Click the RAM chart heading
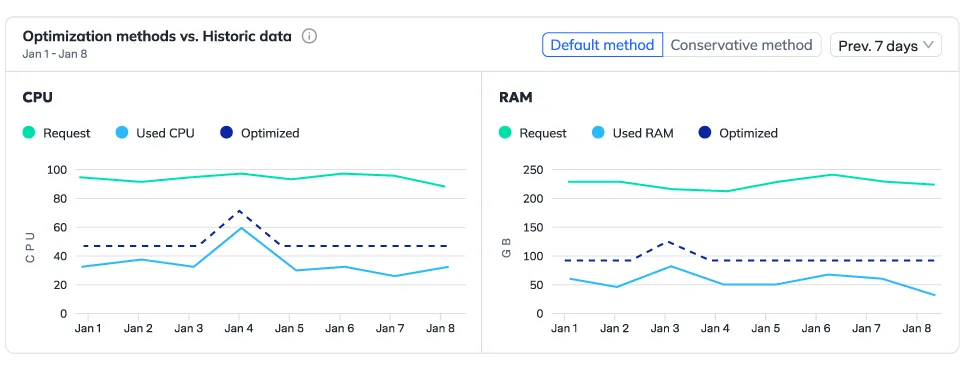965x370 pixels. pyautogui.click(x=516, y=97)
